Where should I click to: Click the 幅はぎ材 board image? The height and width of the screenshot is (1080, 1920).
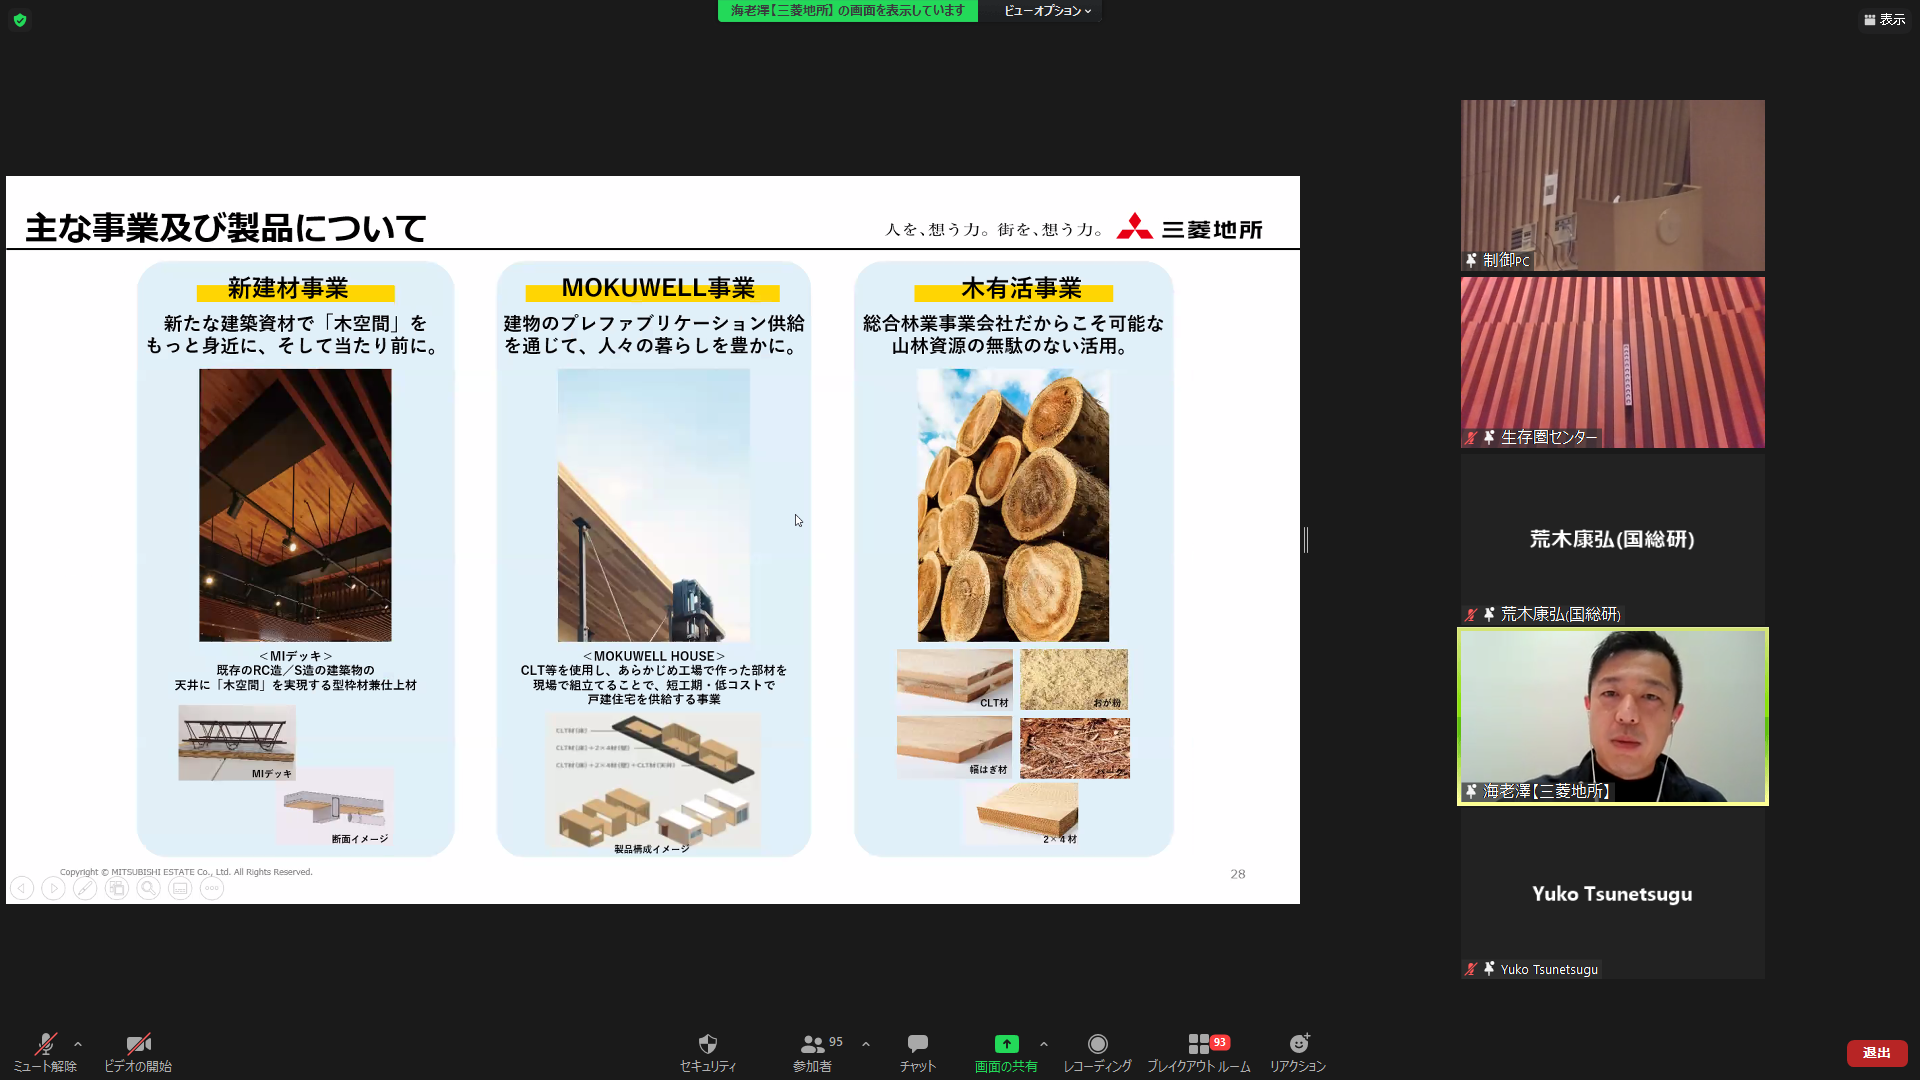tap(955, 747)
